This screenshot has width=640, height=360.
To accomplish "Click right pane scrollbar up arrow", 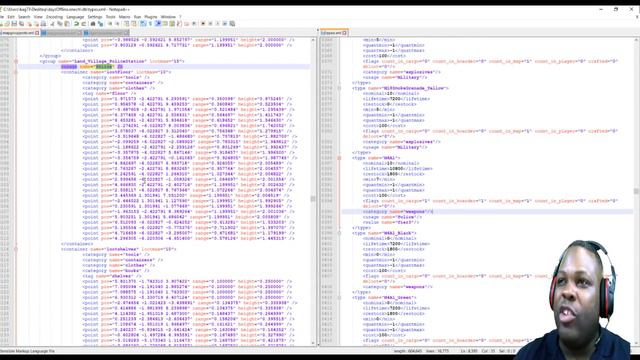I will click(x=636, y=40).
